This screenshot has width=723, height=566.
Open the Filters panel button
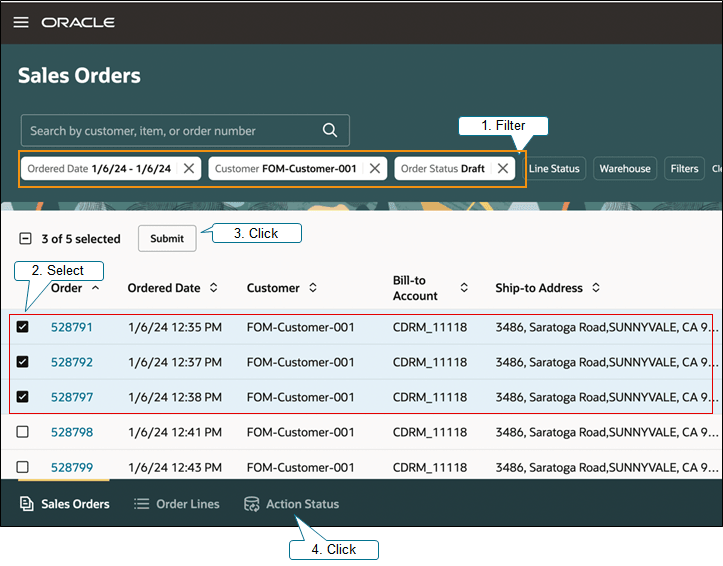click(x=684, y=168)
